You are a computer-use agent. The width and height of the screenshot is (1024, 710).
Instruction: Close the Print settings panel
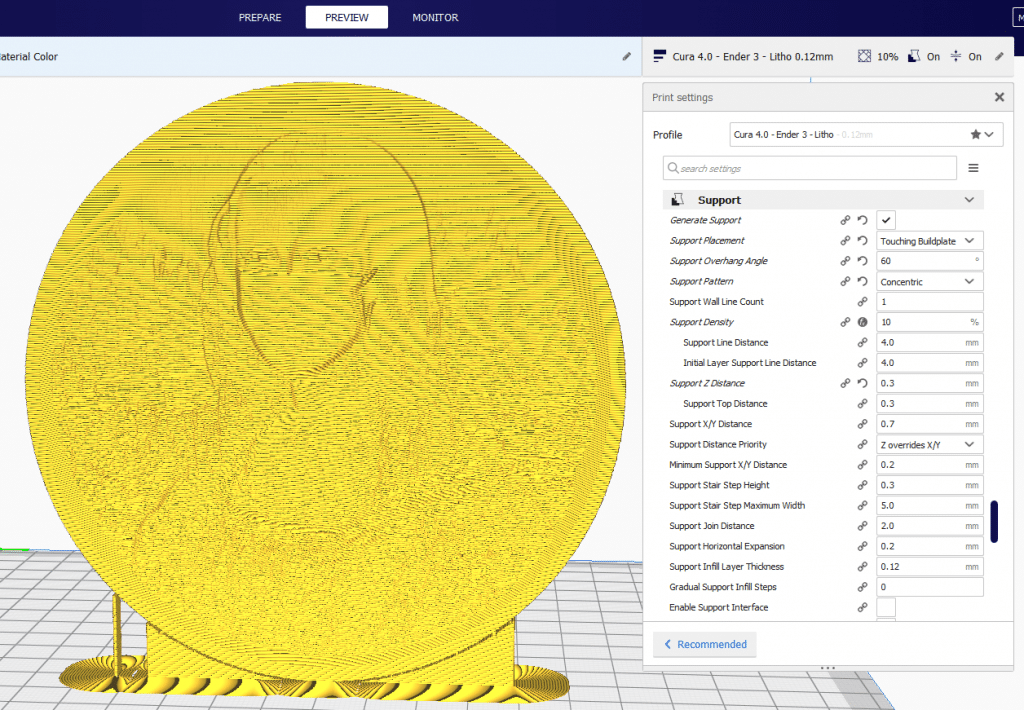999,96
